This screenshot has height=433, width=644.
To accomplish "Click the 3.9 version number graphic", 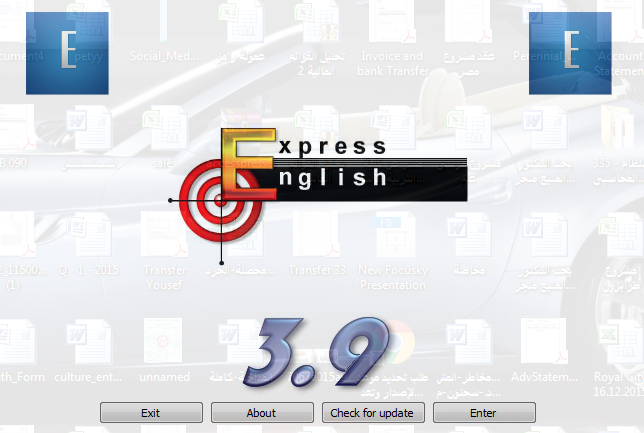I will [316, 351].
